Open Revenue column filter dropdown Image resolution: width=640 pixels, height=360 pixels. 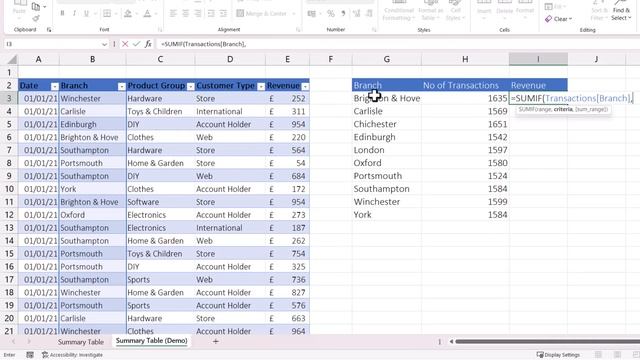[x=305, y=86]
